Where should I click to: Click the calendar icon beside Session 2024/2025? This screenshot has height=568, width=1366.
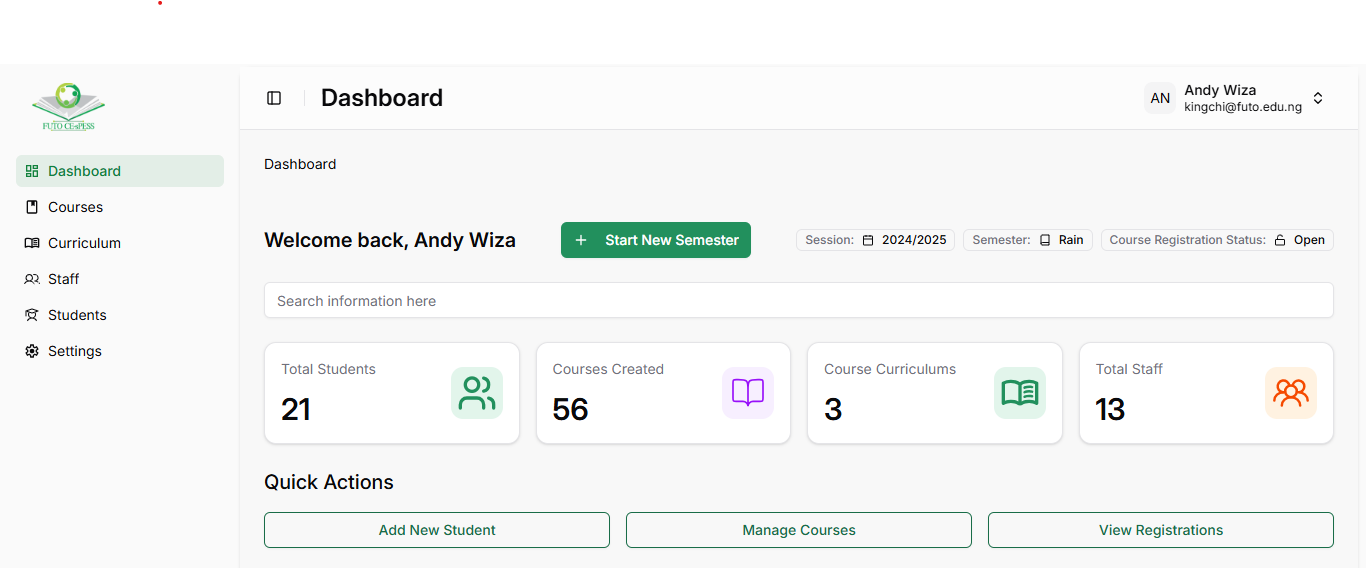[x=868, y=240]
